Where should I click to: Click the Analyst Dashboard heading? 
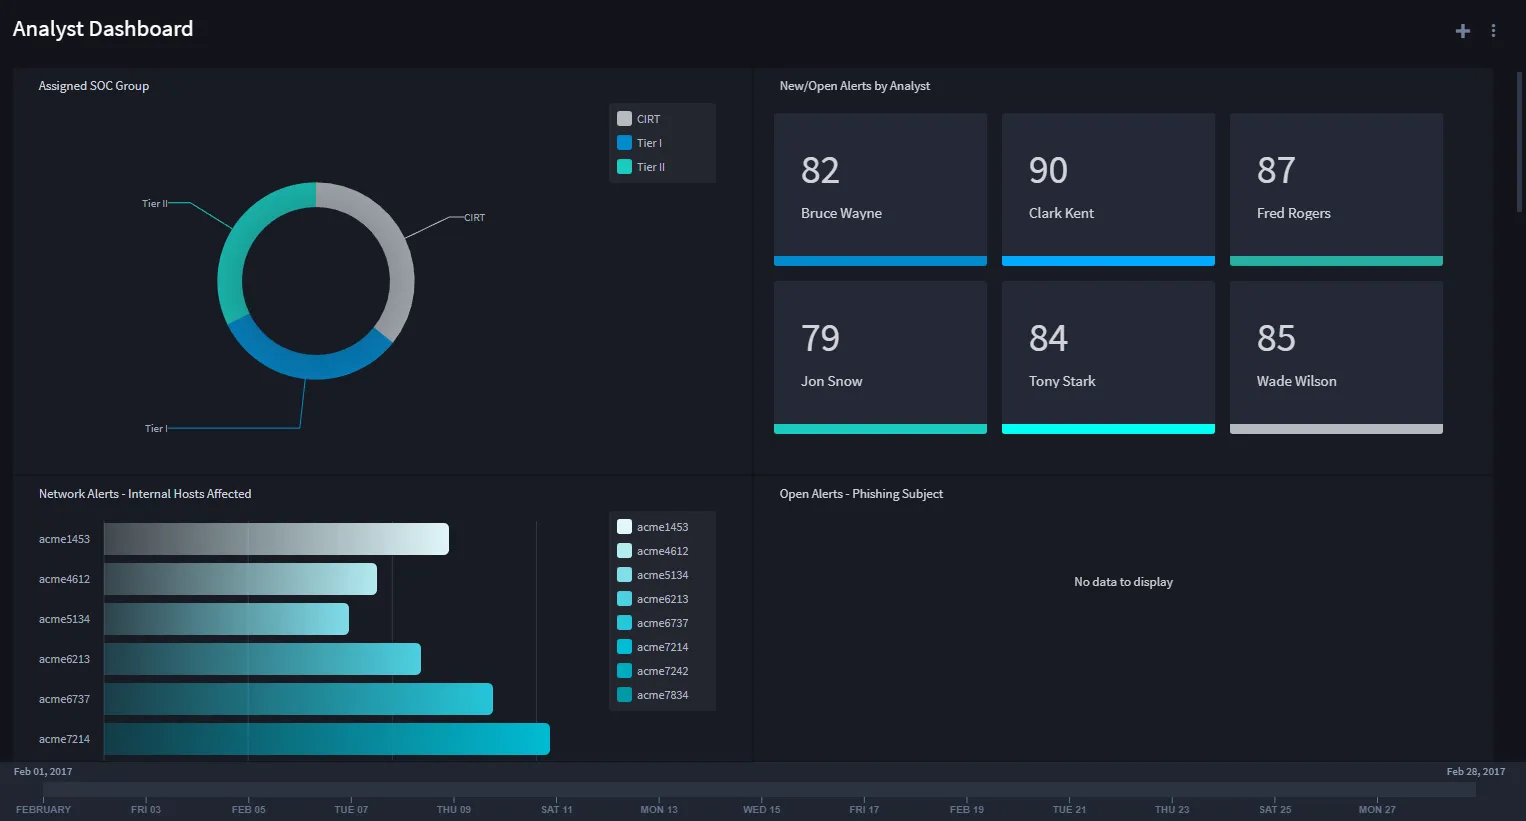[x=103, y=29]
